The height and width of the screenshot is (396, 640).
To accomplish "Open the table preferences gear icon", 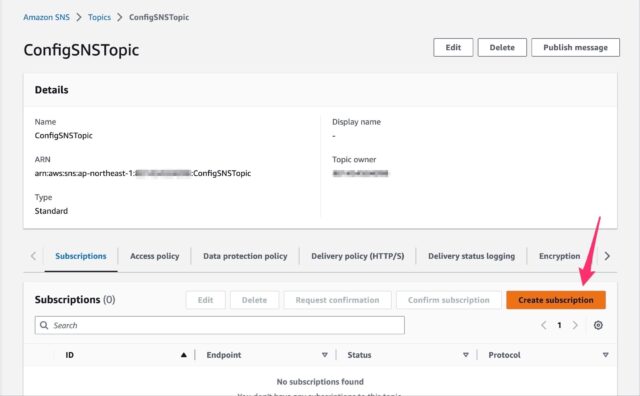I will (598, 325).
